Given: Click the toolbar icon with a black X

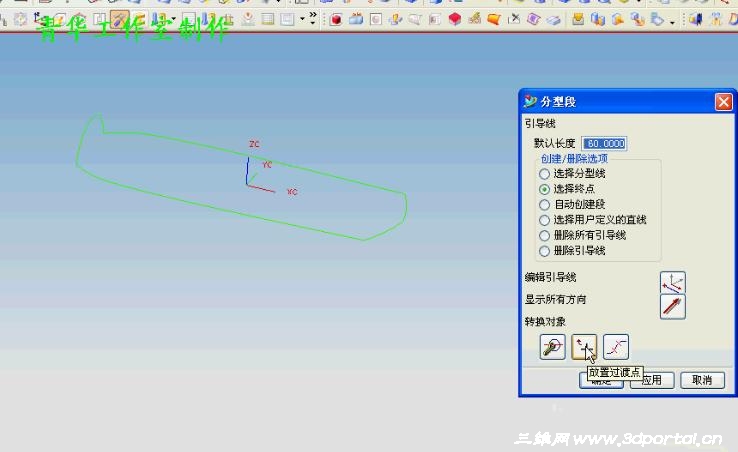Looking at the screenshot, I should coord(515,19).
